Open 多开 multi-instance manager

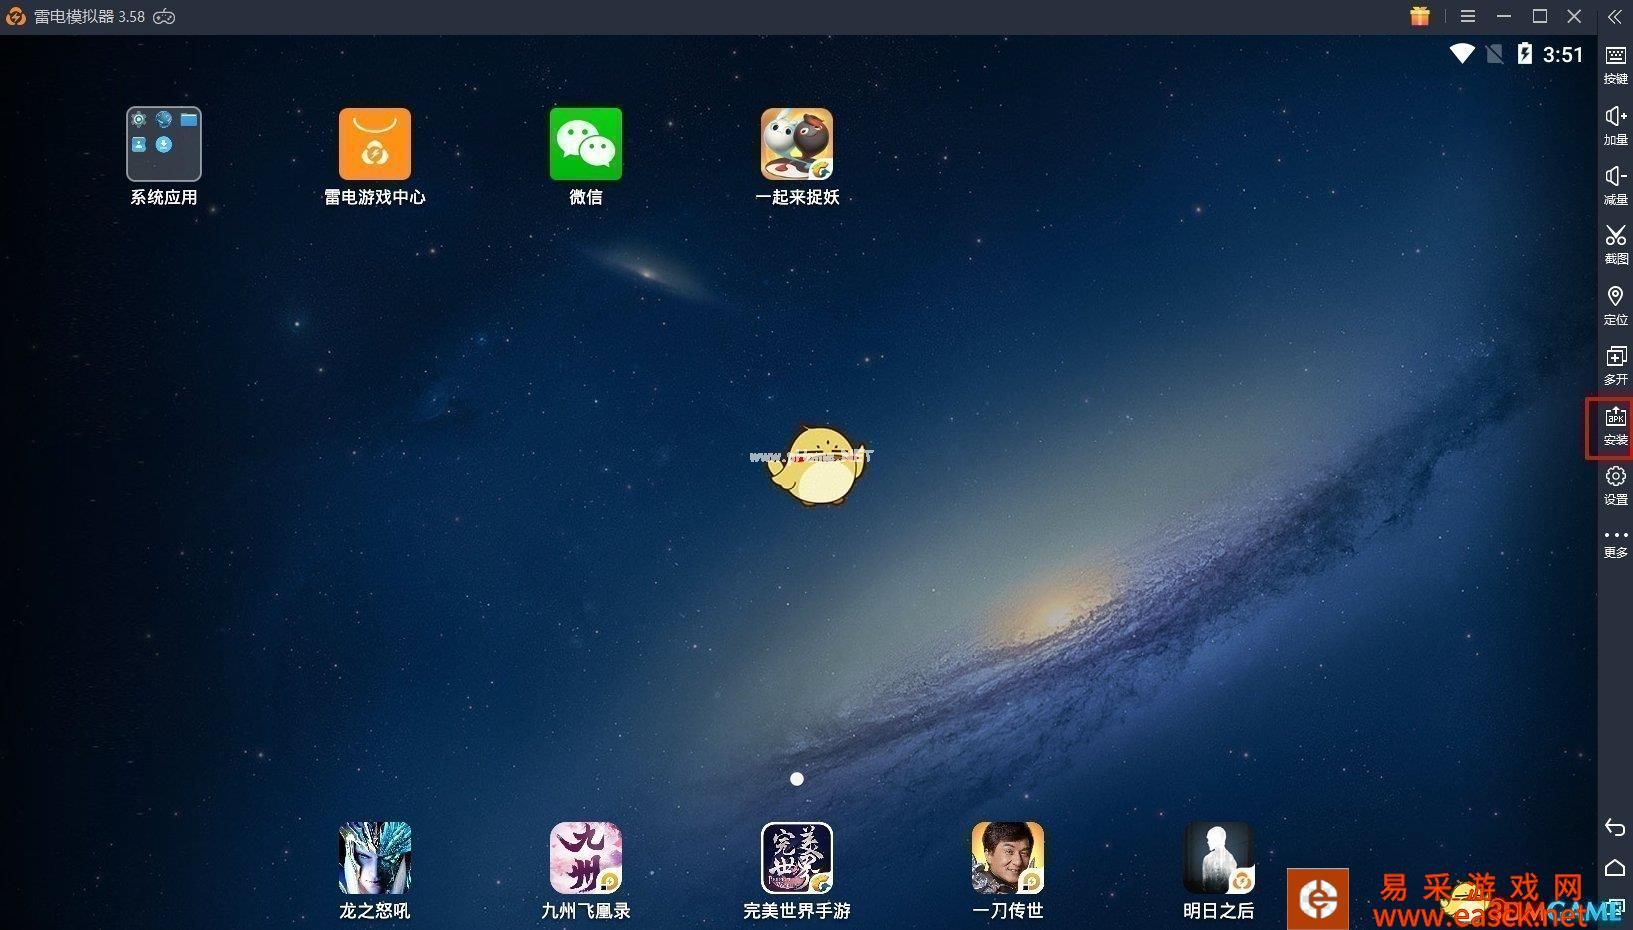coord(1615,365)
